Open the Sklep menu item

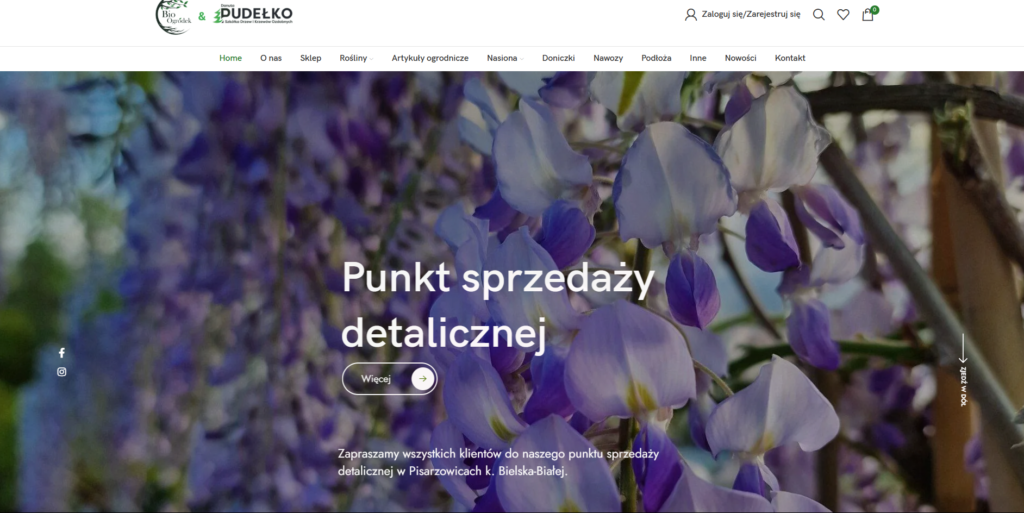(x=311, y=58)
